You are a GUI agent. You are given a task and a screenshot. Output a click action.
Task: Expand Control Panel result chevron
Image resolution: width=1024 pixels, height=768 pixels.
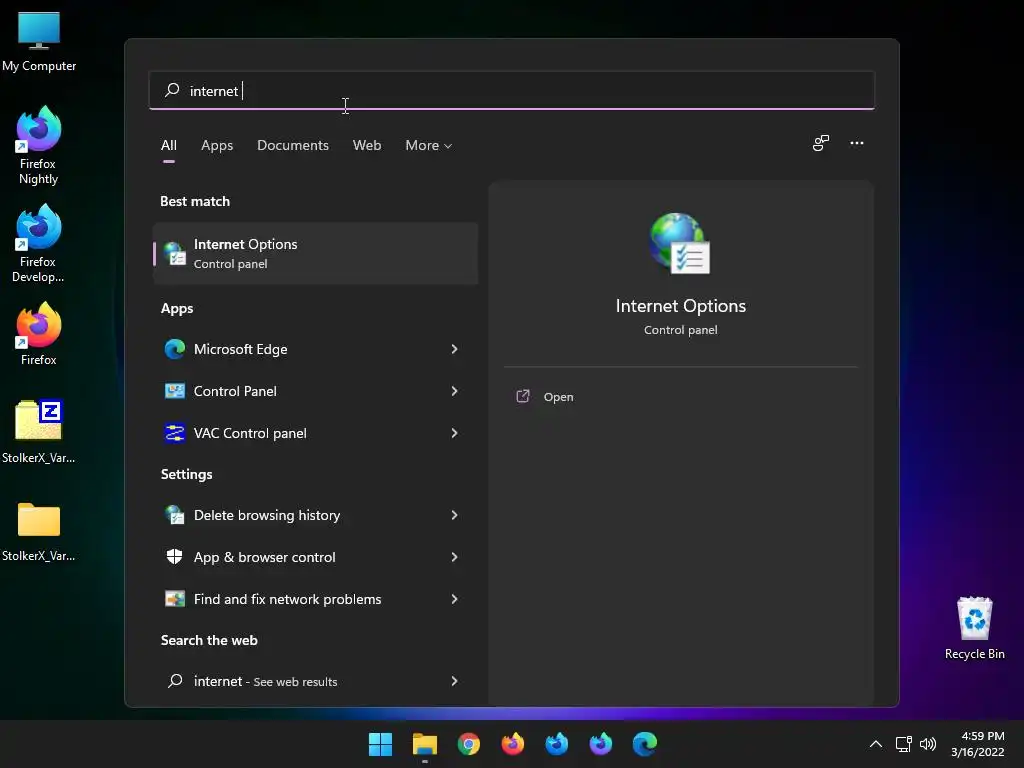[455, 391]
